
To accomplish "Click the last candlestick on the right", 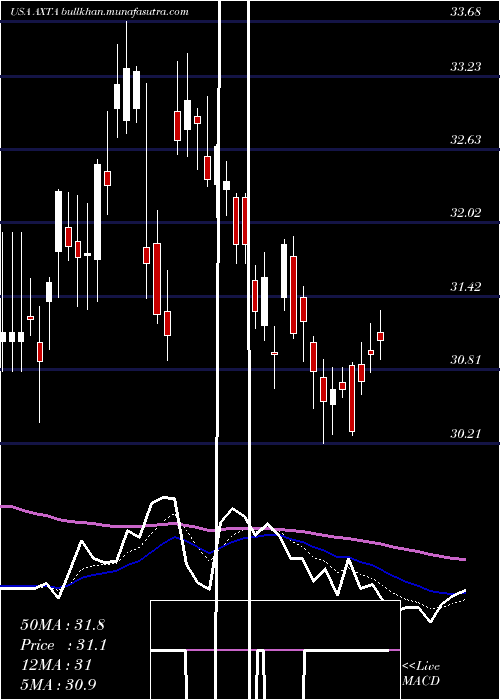I will (x=381, y=336).
